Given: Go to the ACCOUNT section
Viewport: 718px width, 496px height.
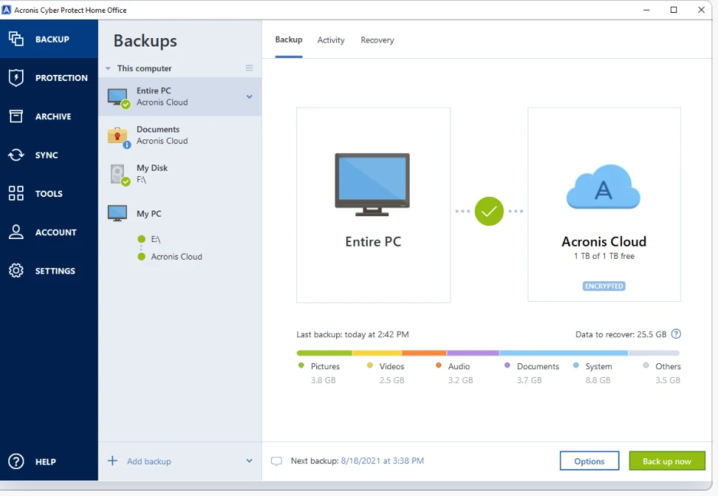Looking at the screenshot, I should coord(56,232).
